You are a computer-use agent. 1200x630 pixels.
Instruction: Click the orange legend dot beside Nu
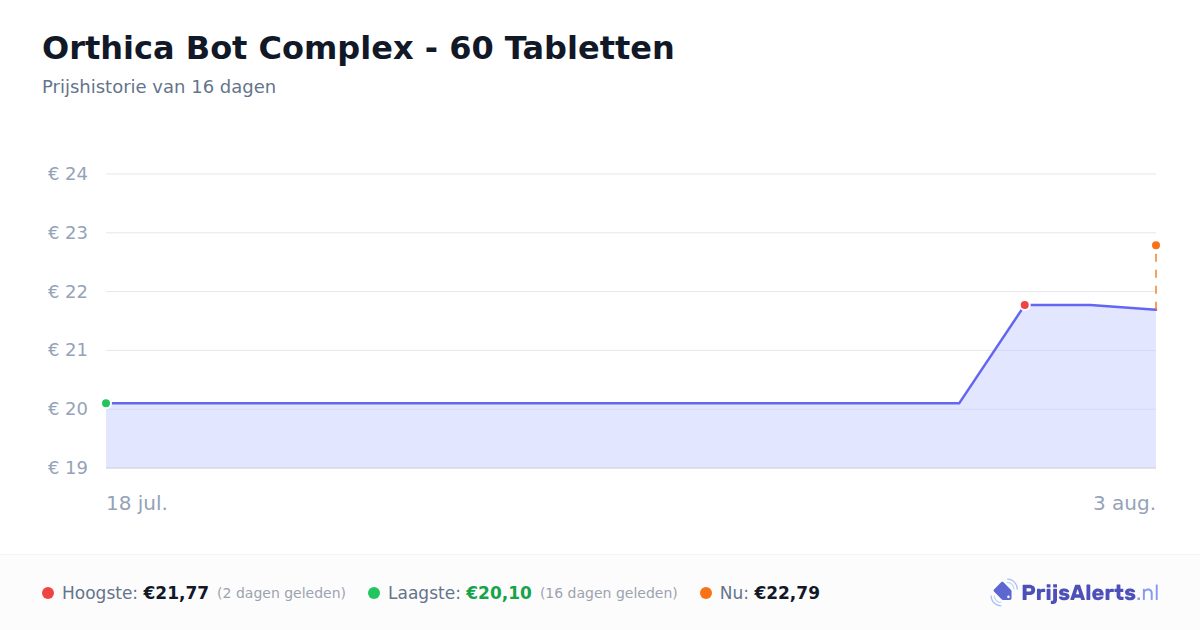[x=706, y=593]
